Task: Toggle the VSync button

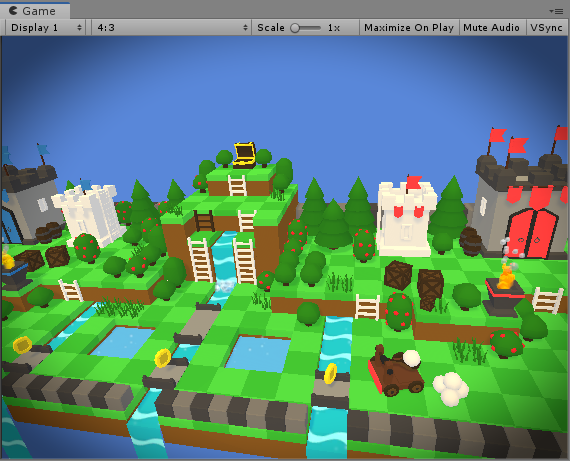Action: click(547, 28)
